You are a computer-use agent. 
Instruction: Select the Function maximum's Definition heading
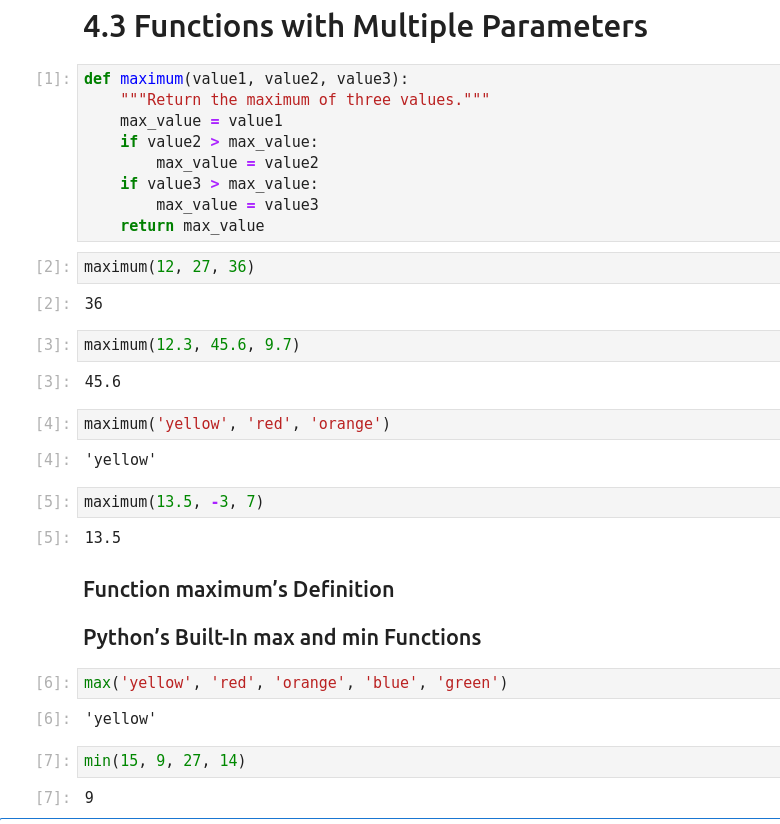coord(238,590)
